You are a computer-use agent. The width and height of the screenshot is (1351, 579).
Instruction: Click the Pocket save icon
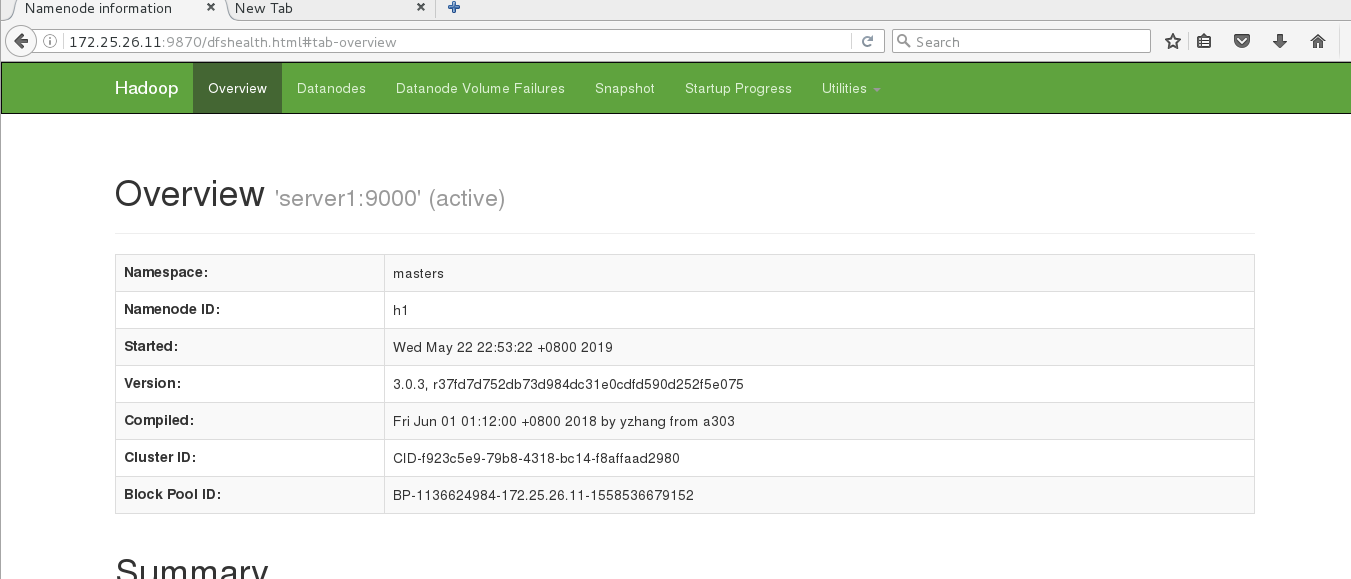click(1242, 42)
